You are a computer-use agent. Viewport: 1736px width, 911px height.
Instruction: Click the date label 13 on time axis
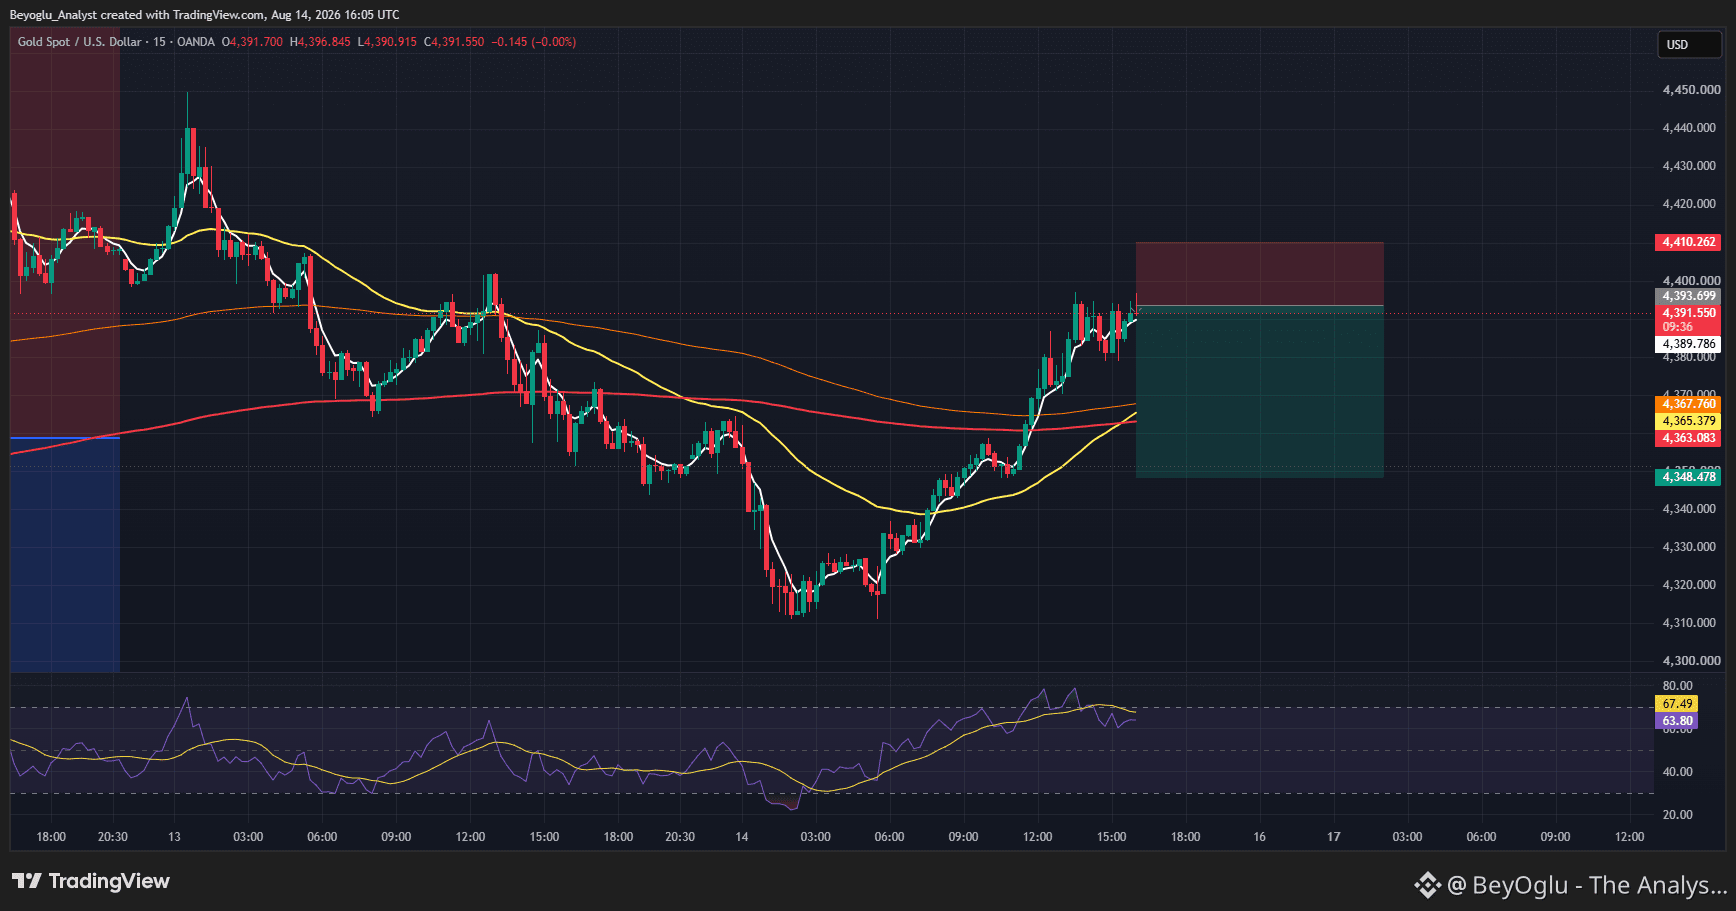(x=174, y=837)
